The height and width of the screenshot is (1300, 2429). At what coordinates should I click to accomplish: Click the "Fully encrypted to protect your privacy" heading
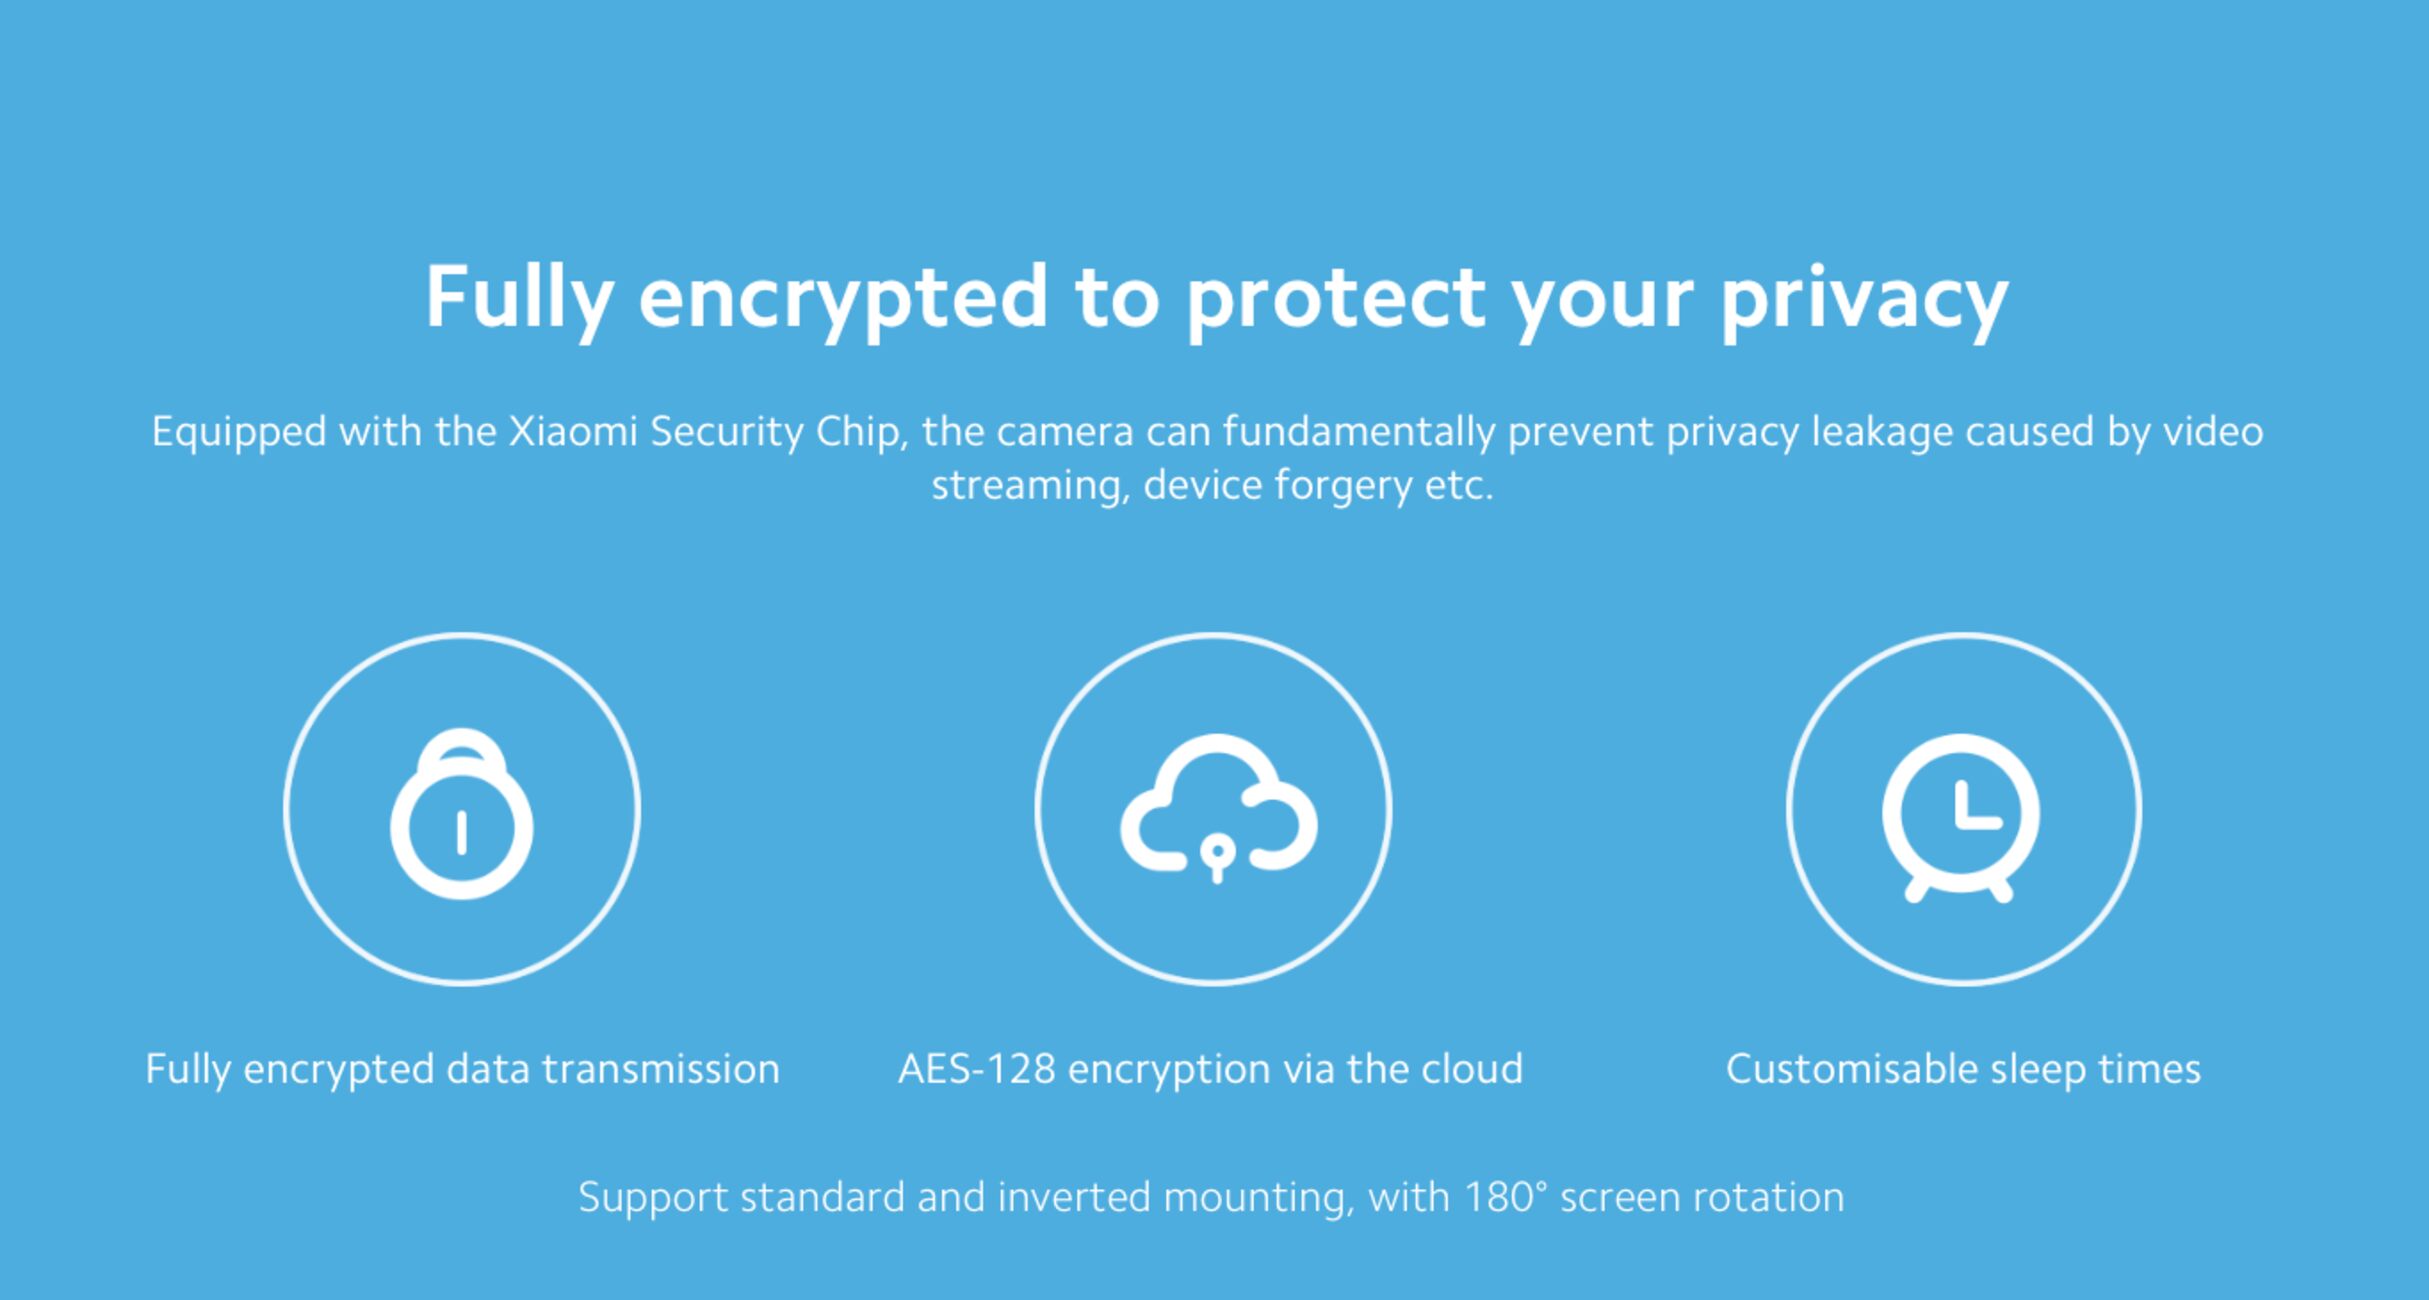(1216, 297)
